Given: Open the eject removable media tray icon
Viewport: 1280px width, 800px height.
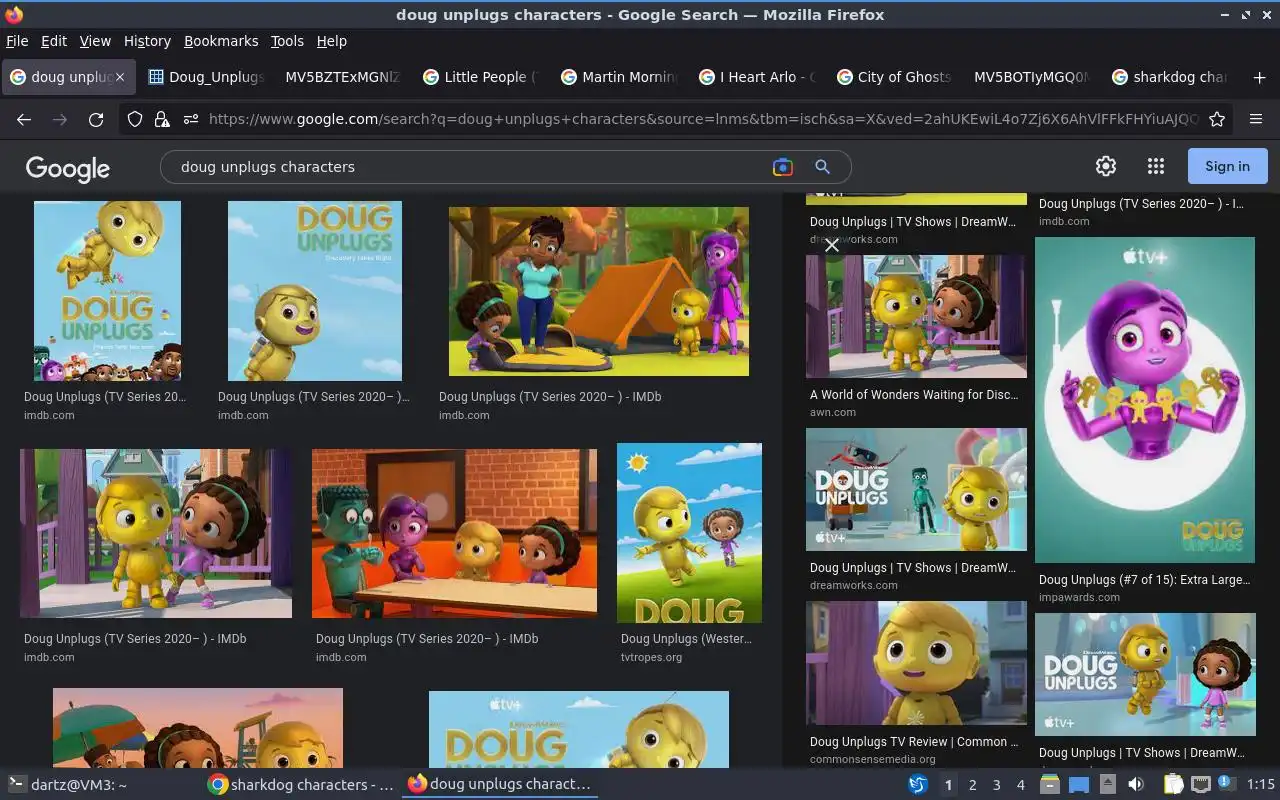Looking at the screenshot, I should 1107,785.
